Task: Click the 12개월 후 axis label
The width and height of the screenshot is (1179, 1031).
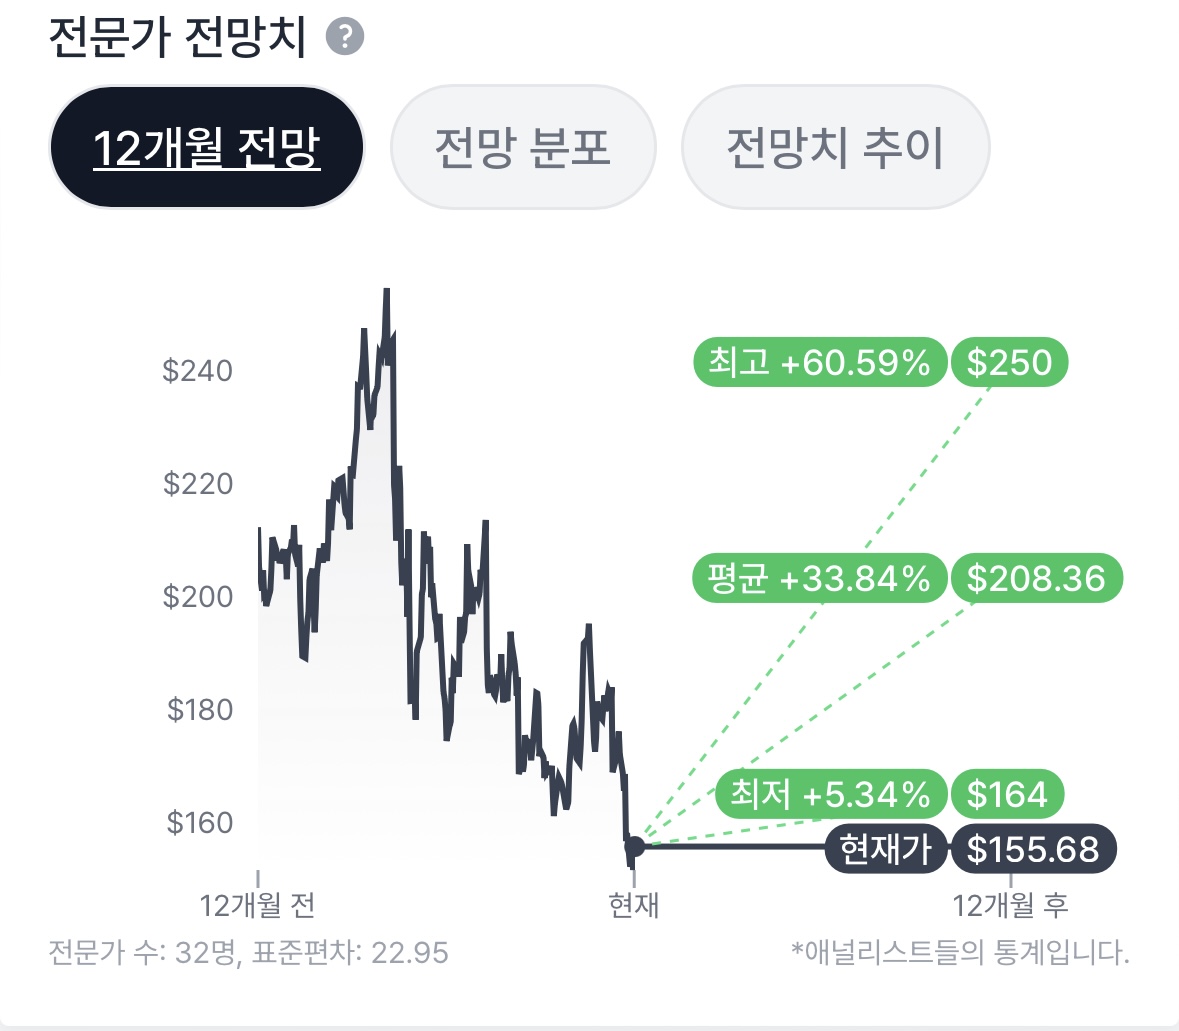Action: [x=1010, y=905]
